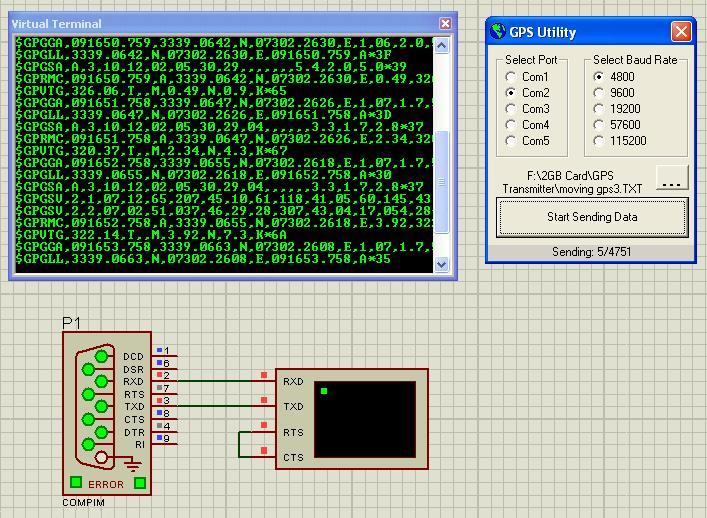Click the ERROR label on COMPIM
Screen dimensions: 707x518
point(106,485)
